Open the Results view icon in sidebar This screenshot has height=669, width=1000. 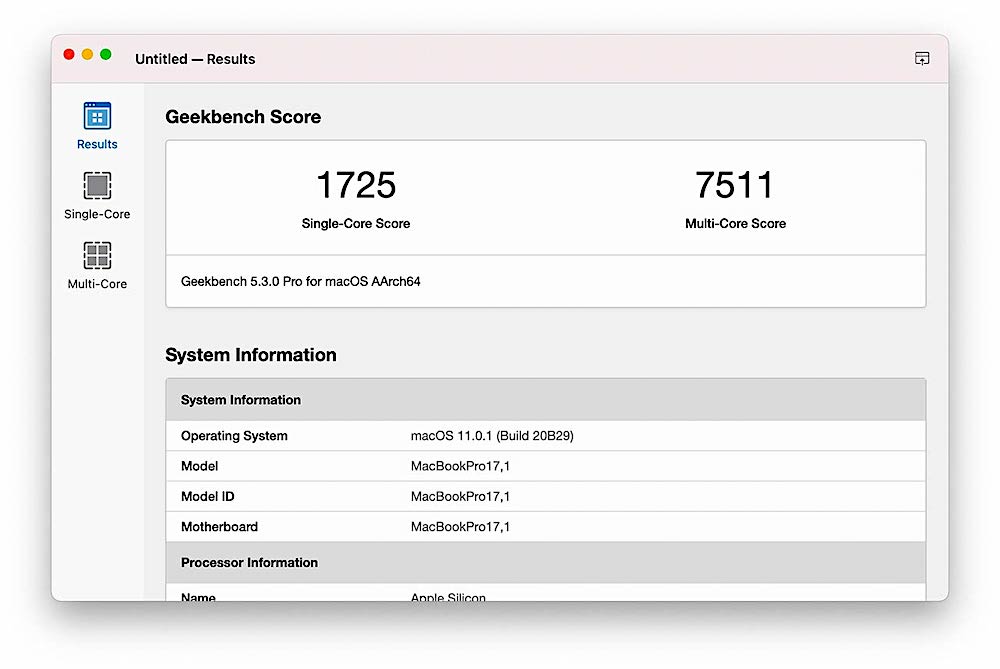tap(97, 116)
